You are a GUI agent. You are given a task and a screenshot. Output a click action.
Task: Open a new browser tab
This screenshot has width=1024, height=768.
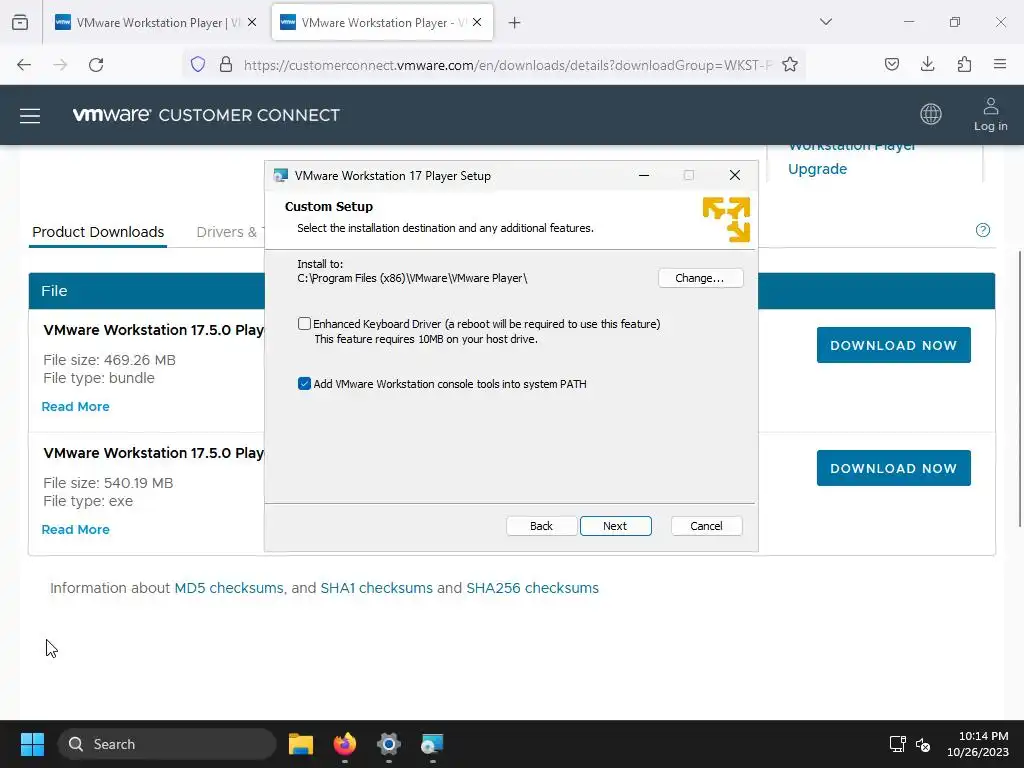pyautogui.click(x=515, y=23)
